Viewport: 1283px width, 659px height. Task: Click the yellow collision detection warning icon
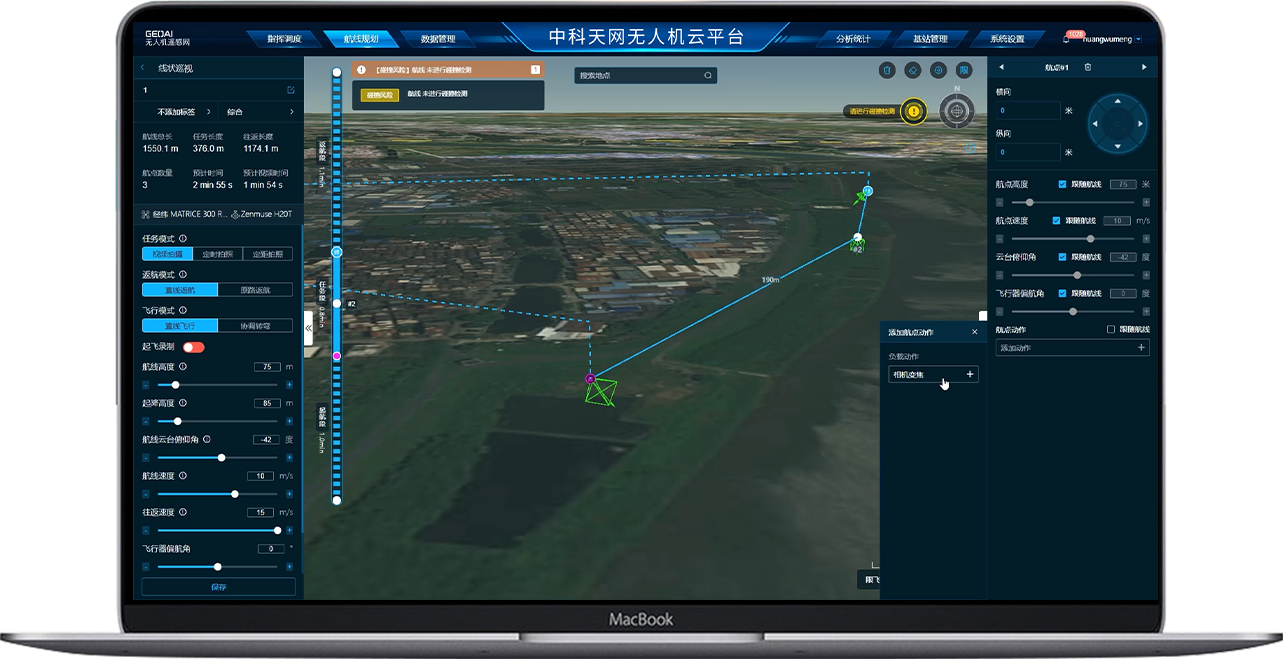pos(913,111)
